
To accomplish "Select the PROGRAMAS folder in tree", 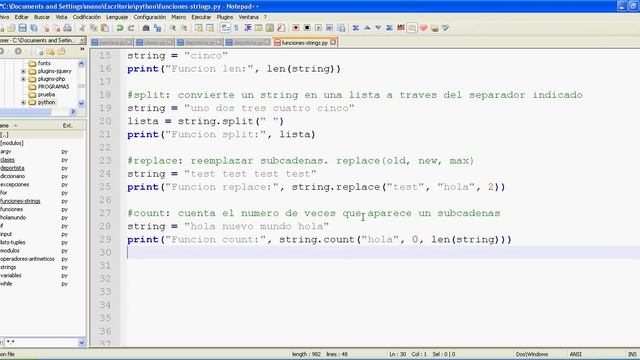I will pyautogui.click(x=53, y=87).
